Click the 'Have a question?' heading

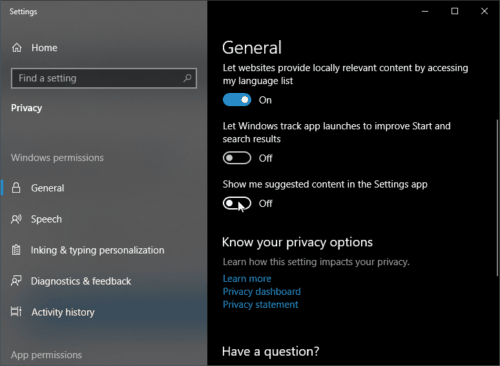[271, 351]
